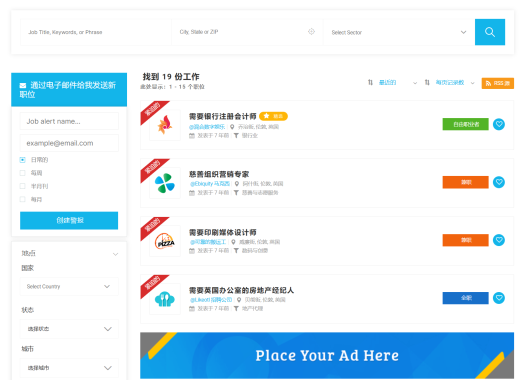Favorite the 慈善组织营销专家 job with heart icon
The image size is (526, 380).
click(499, 182)
